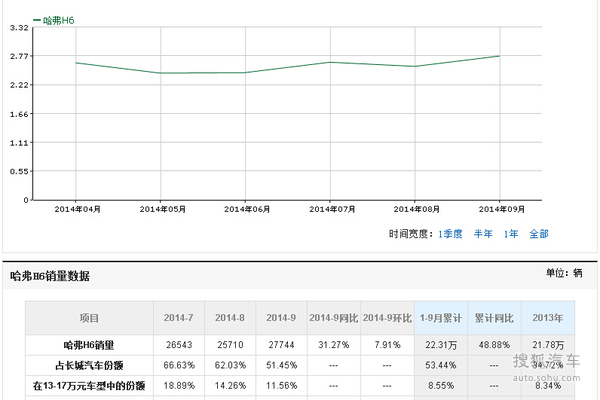
Task: Click the line point at 2014年04月
Action: tap(76, 62)
